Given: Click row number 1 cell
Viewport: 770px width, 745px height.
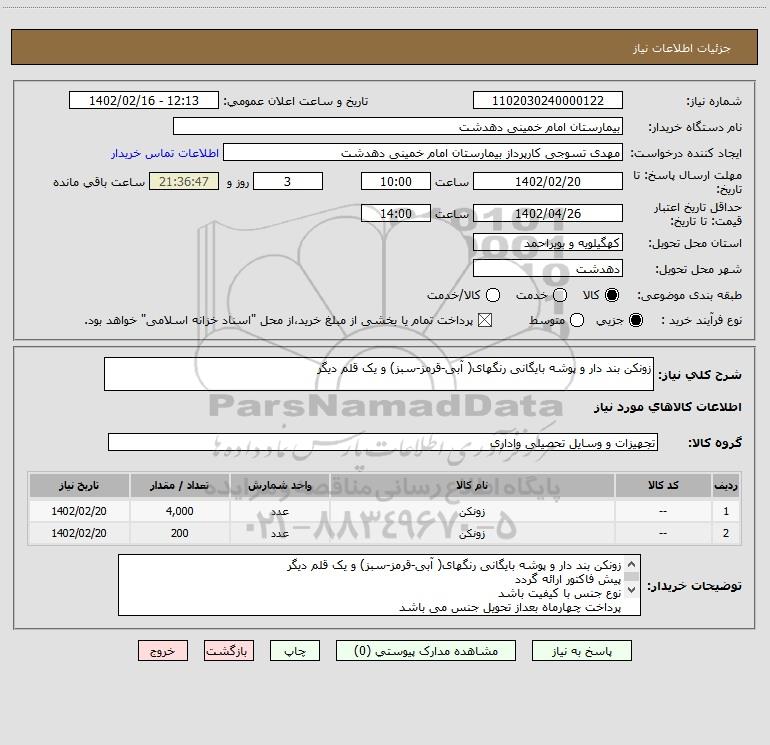Looking at the screenshot, I should tap(726, 511).
